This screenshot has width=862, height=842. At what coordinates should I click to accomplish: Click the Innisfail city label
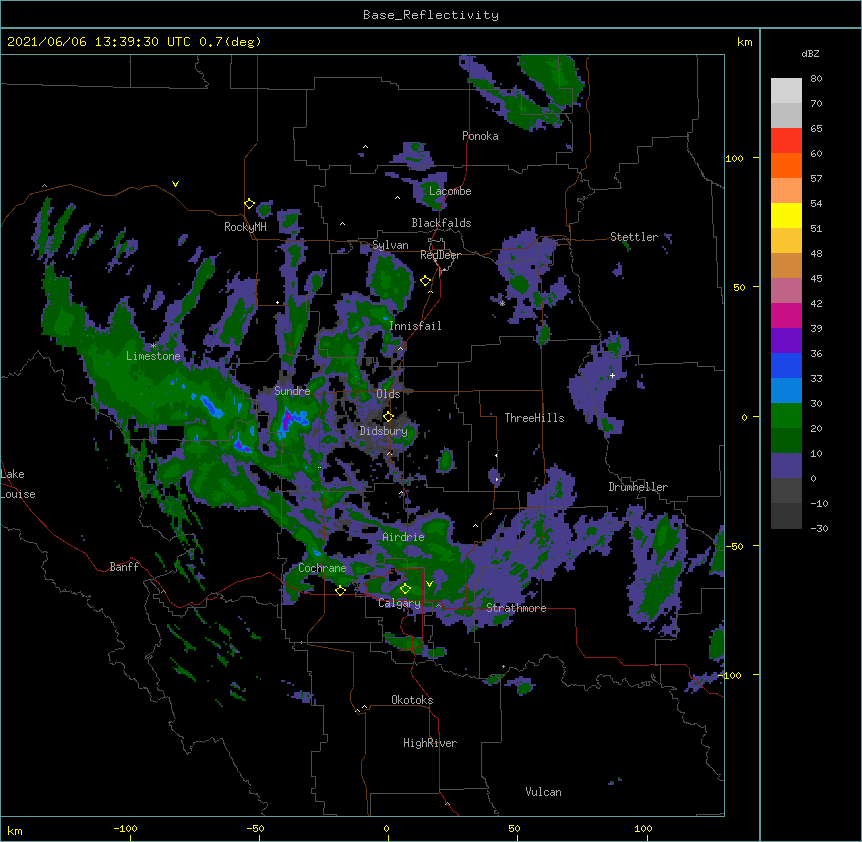pyautogui.click(x=415, y=326)
